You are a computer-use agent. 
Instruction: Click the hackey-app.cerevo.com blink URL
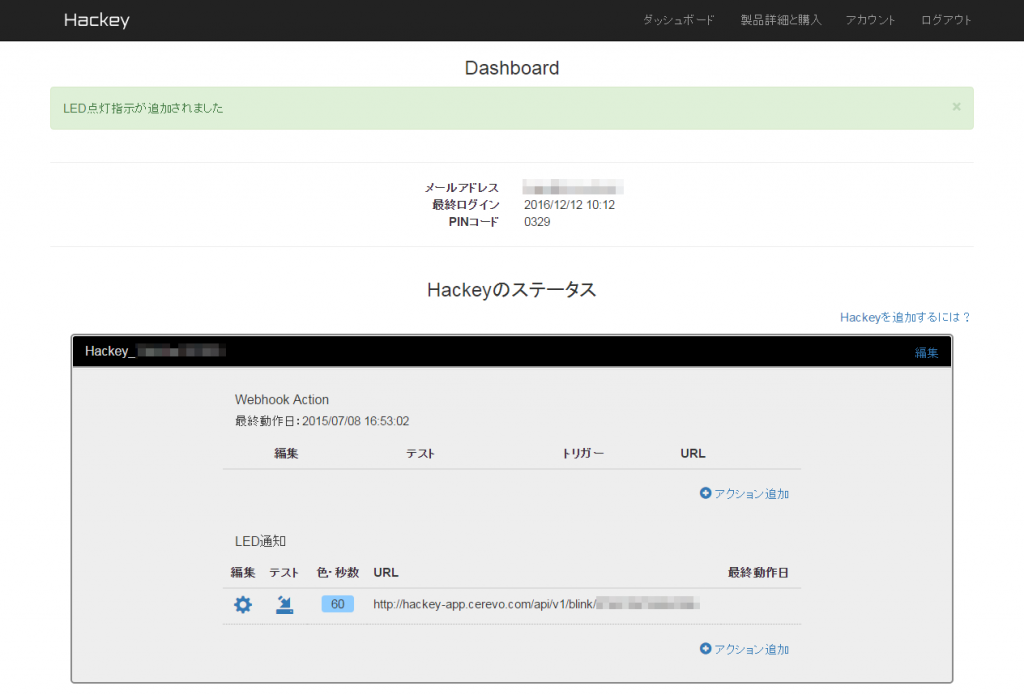click(483, 604)
